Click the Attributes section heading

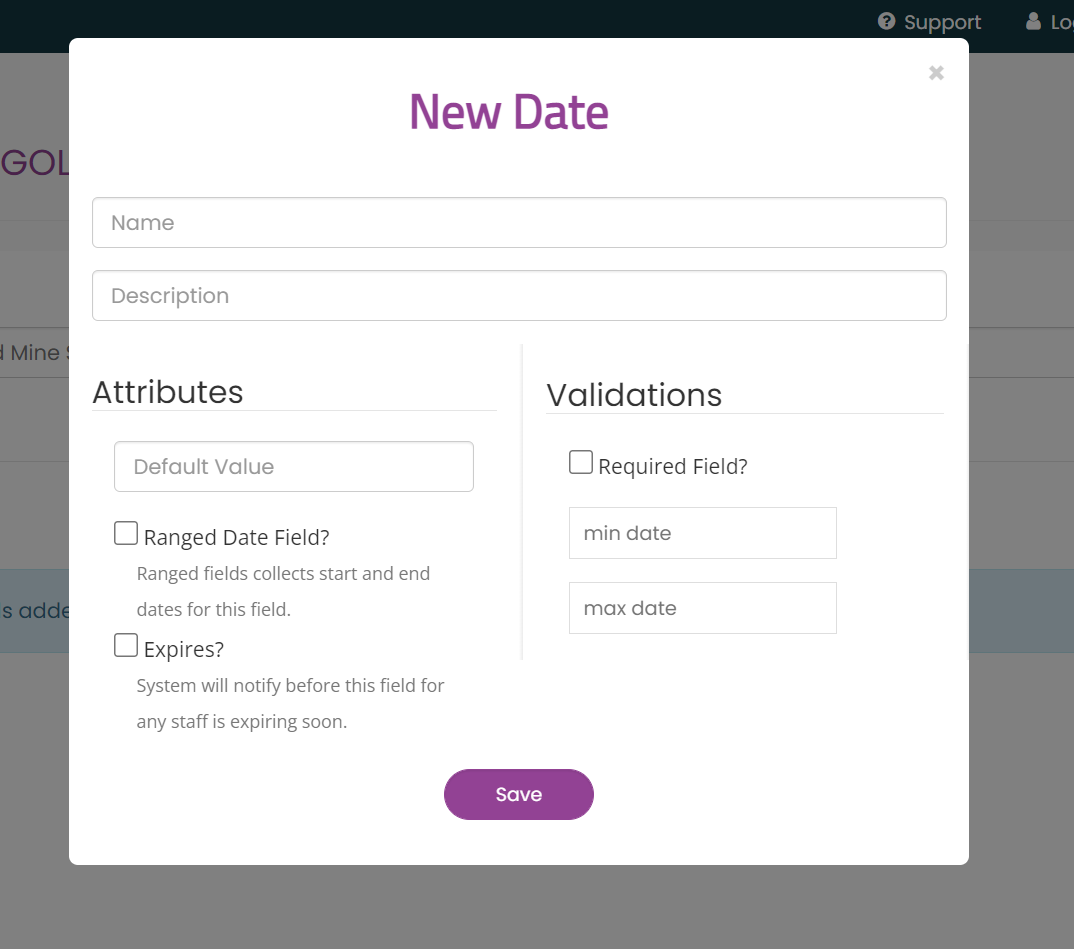pos(168,392)
